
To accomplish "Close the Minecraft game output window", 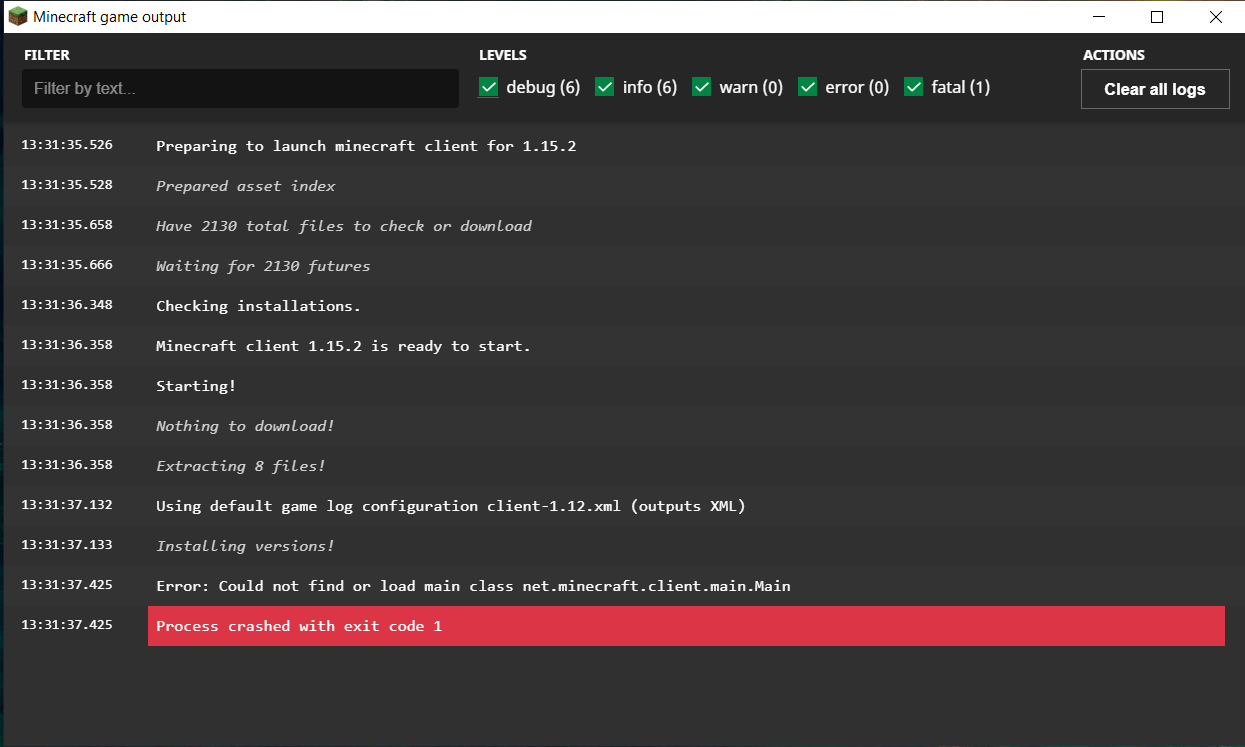I will tap(1215, 17).
